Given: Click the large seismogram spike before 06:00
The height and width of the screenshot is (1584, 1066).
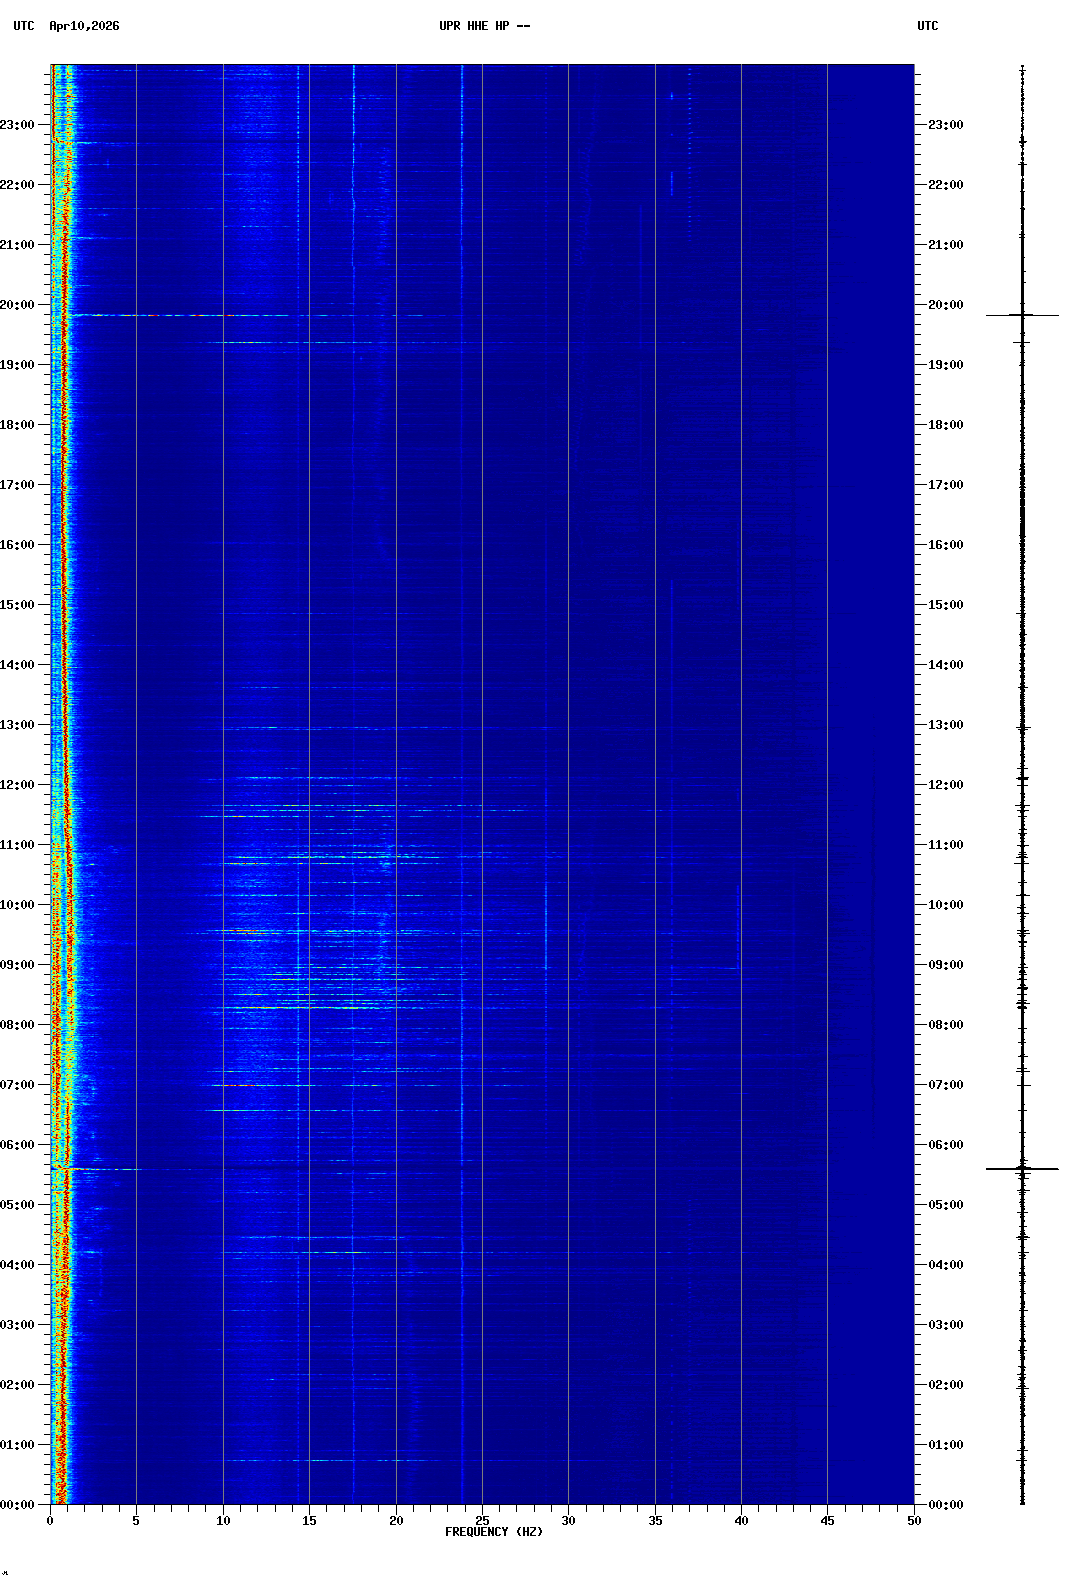Looking at the screenshot, I should [1022, 1168].
